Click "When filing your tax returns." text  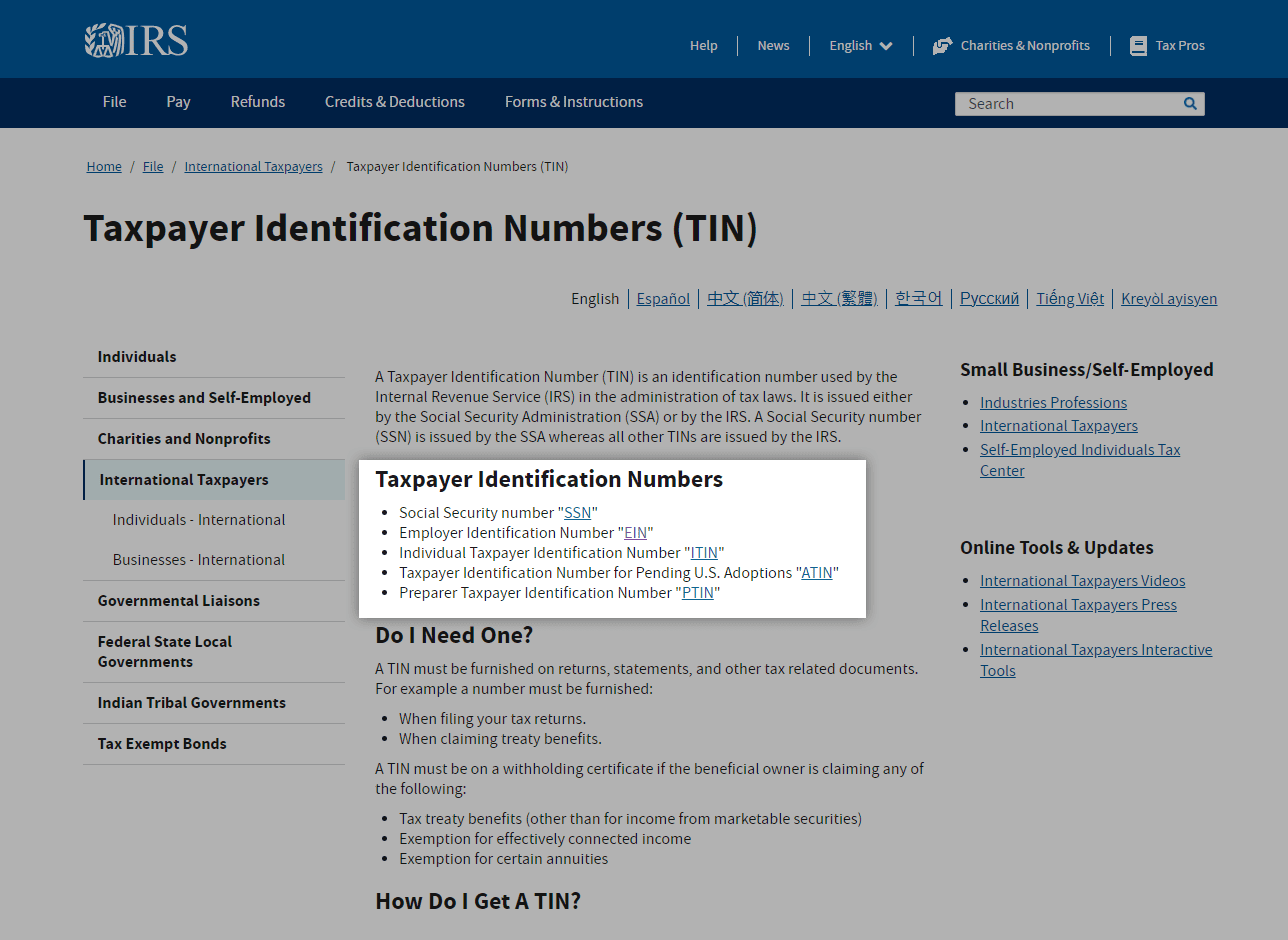click(493, 719)
